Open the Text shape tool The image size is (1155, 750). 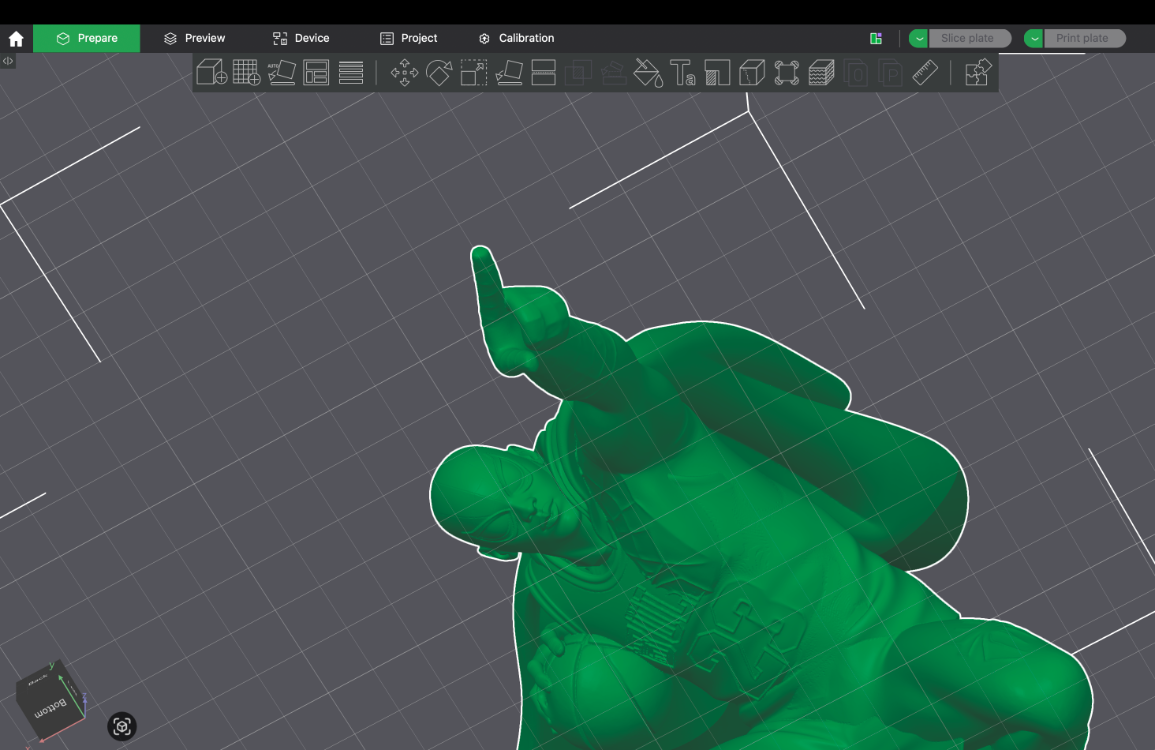point(683,72)
